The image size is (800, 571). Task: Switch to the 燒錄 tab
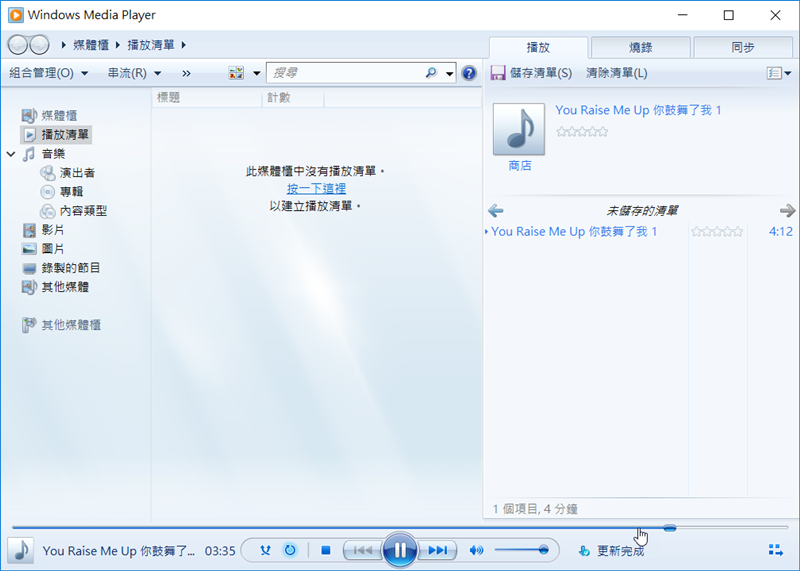(x=641, y=47)
